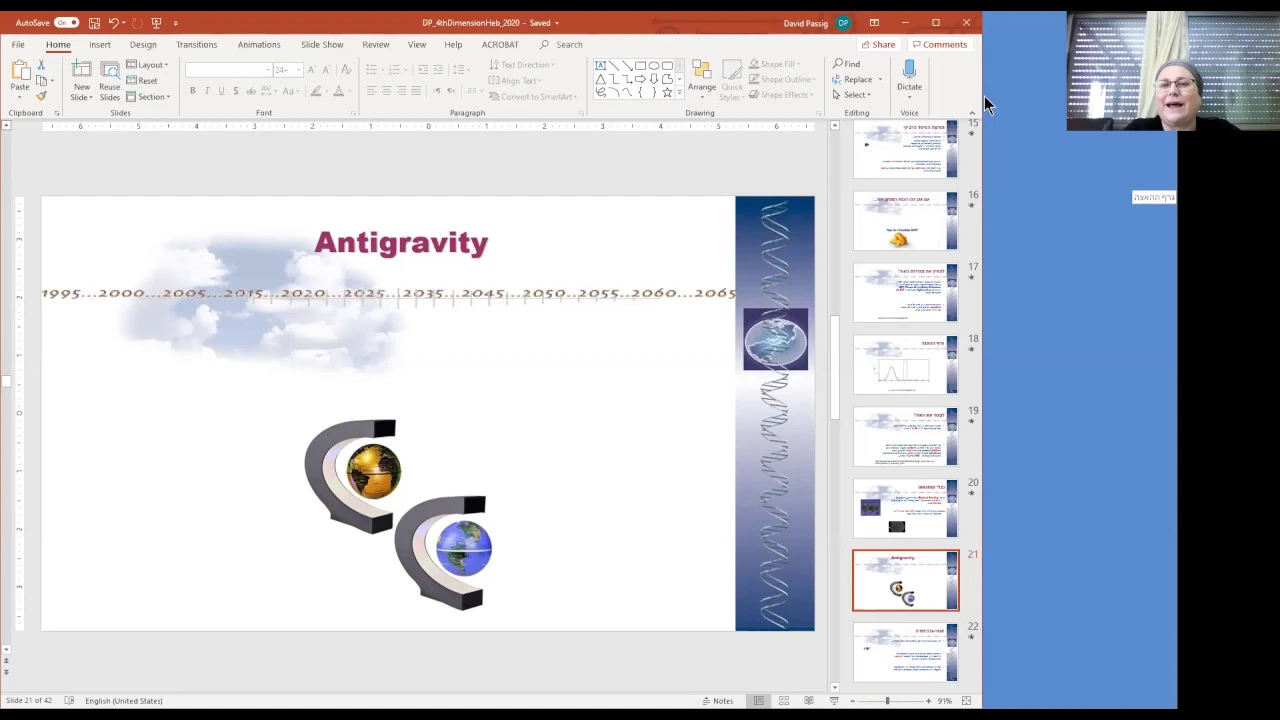Select the Oval shape in gallery
Screen dimensions: 1280x720
pos(654,66)
